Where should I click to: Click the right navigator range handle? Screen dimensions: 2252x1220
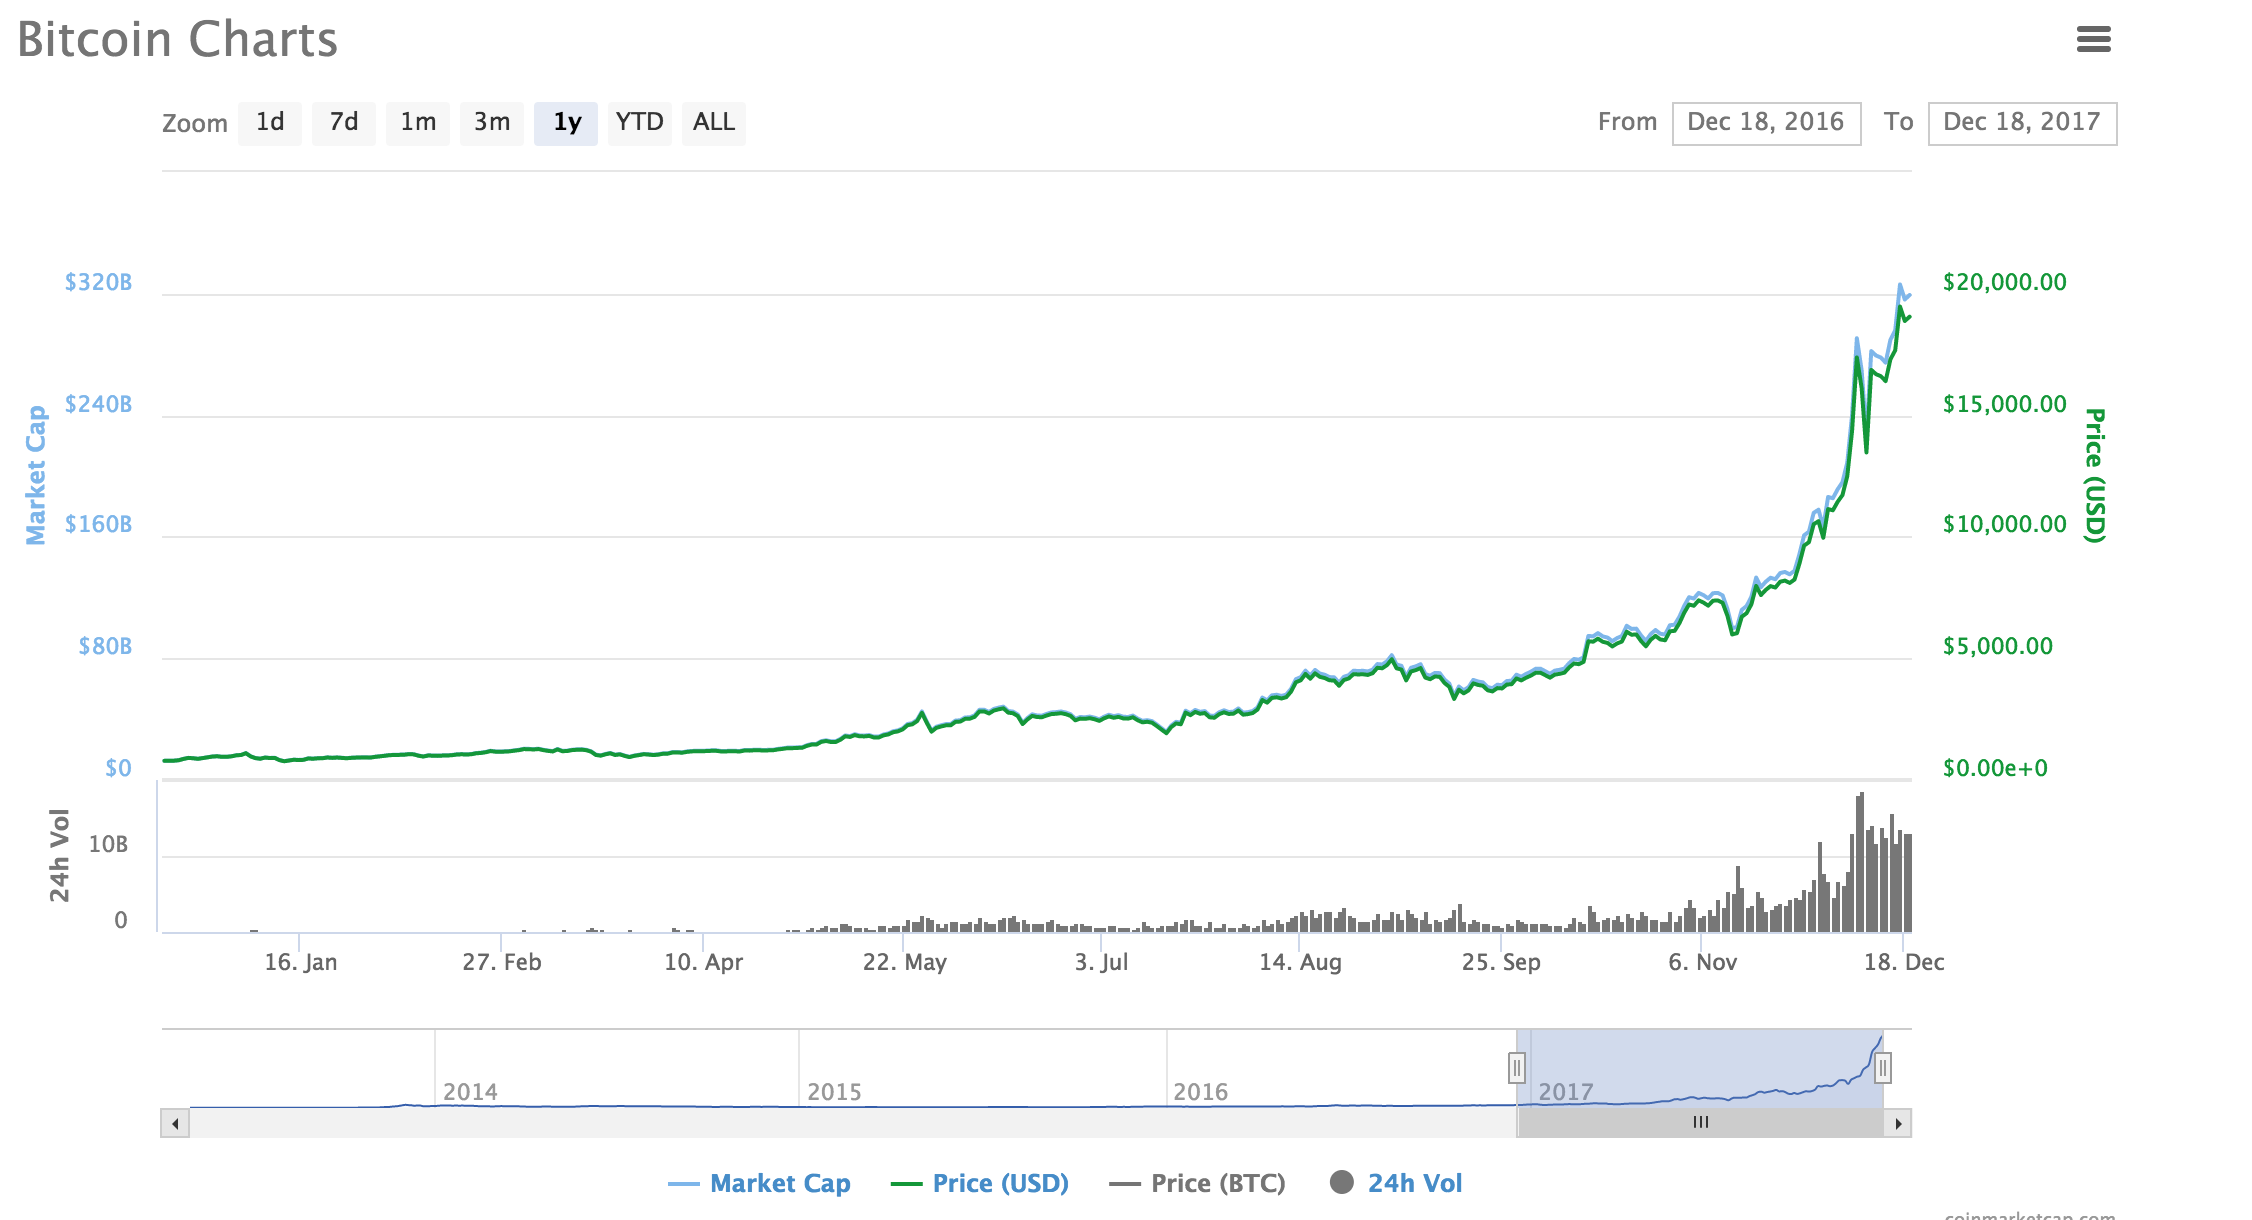point(1883,1068)
